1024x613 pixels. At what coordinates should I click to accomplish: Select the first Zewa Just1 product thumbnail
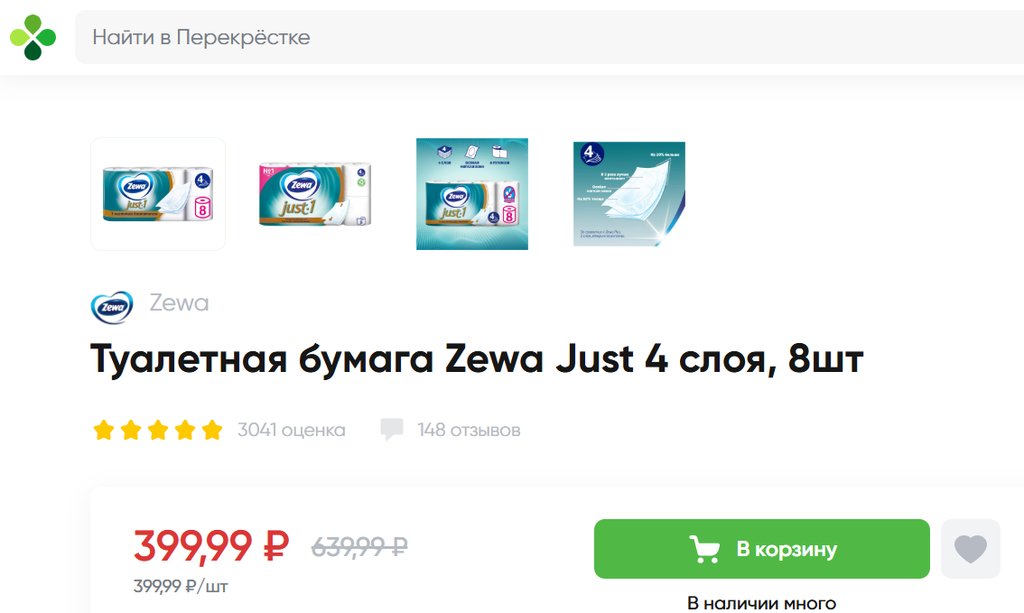[x=158, y=194]
